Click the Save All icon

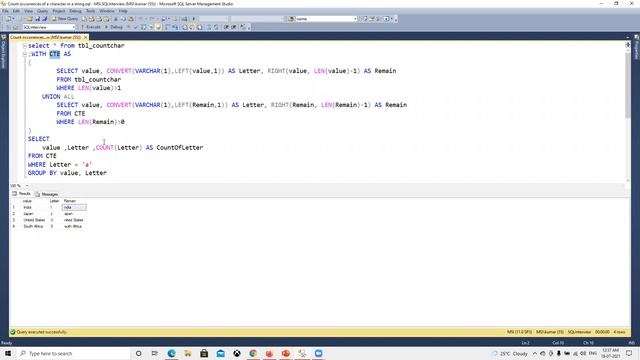point(44,19)
